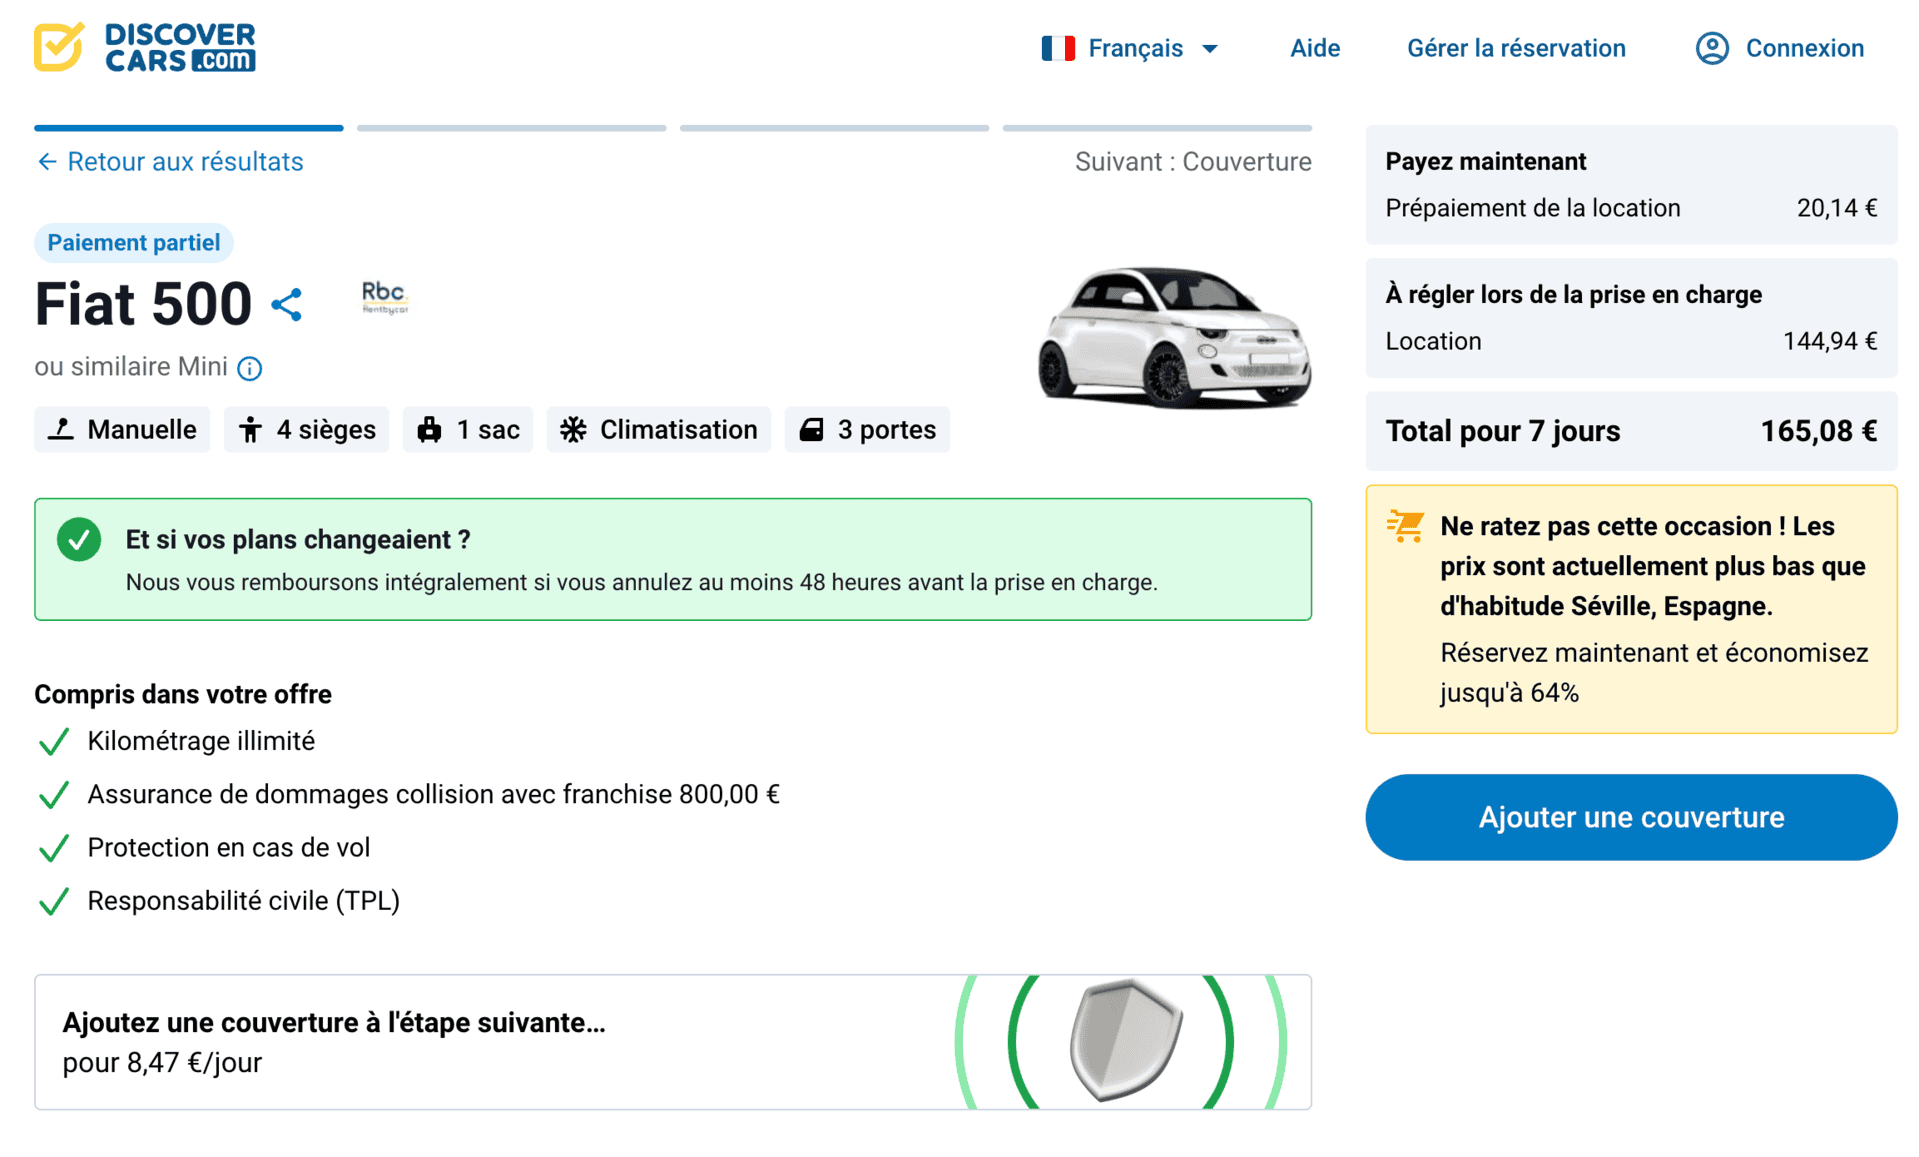The width and height of the screenshot is (1919, 1157).
Task: Open the Connexion account icon
Action: tap(1711, 47)
